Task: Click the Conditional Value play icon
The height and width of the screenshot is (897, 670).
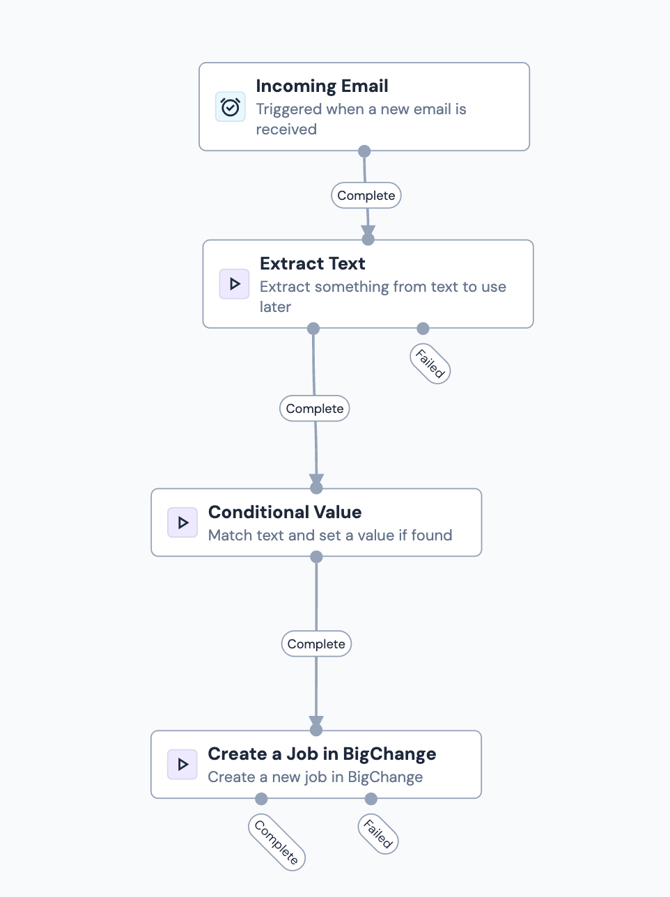Action: pyautogui.click(x=182, y=522)
